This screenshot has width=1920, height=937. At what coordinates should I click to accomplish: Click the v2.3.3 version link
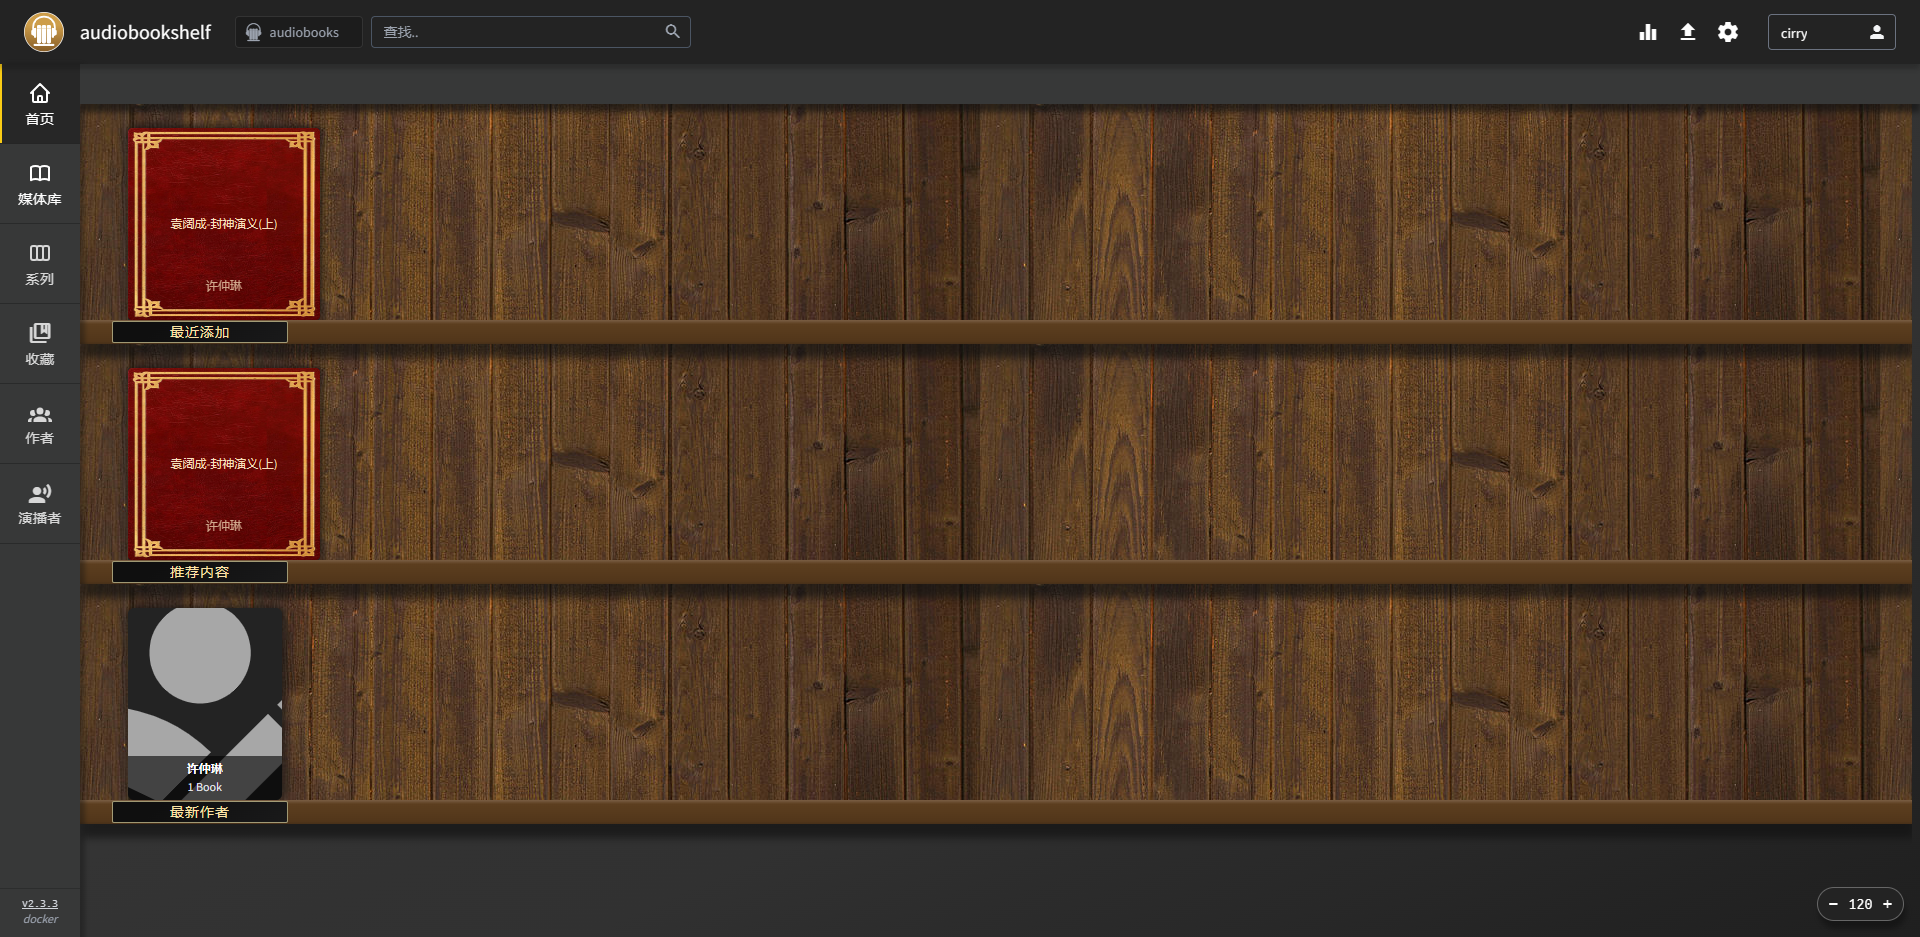[x=40, y=903]
